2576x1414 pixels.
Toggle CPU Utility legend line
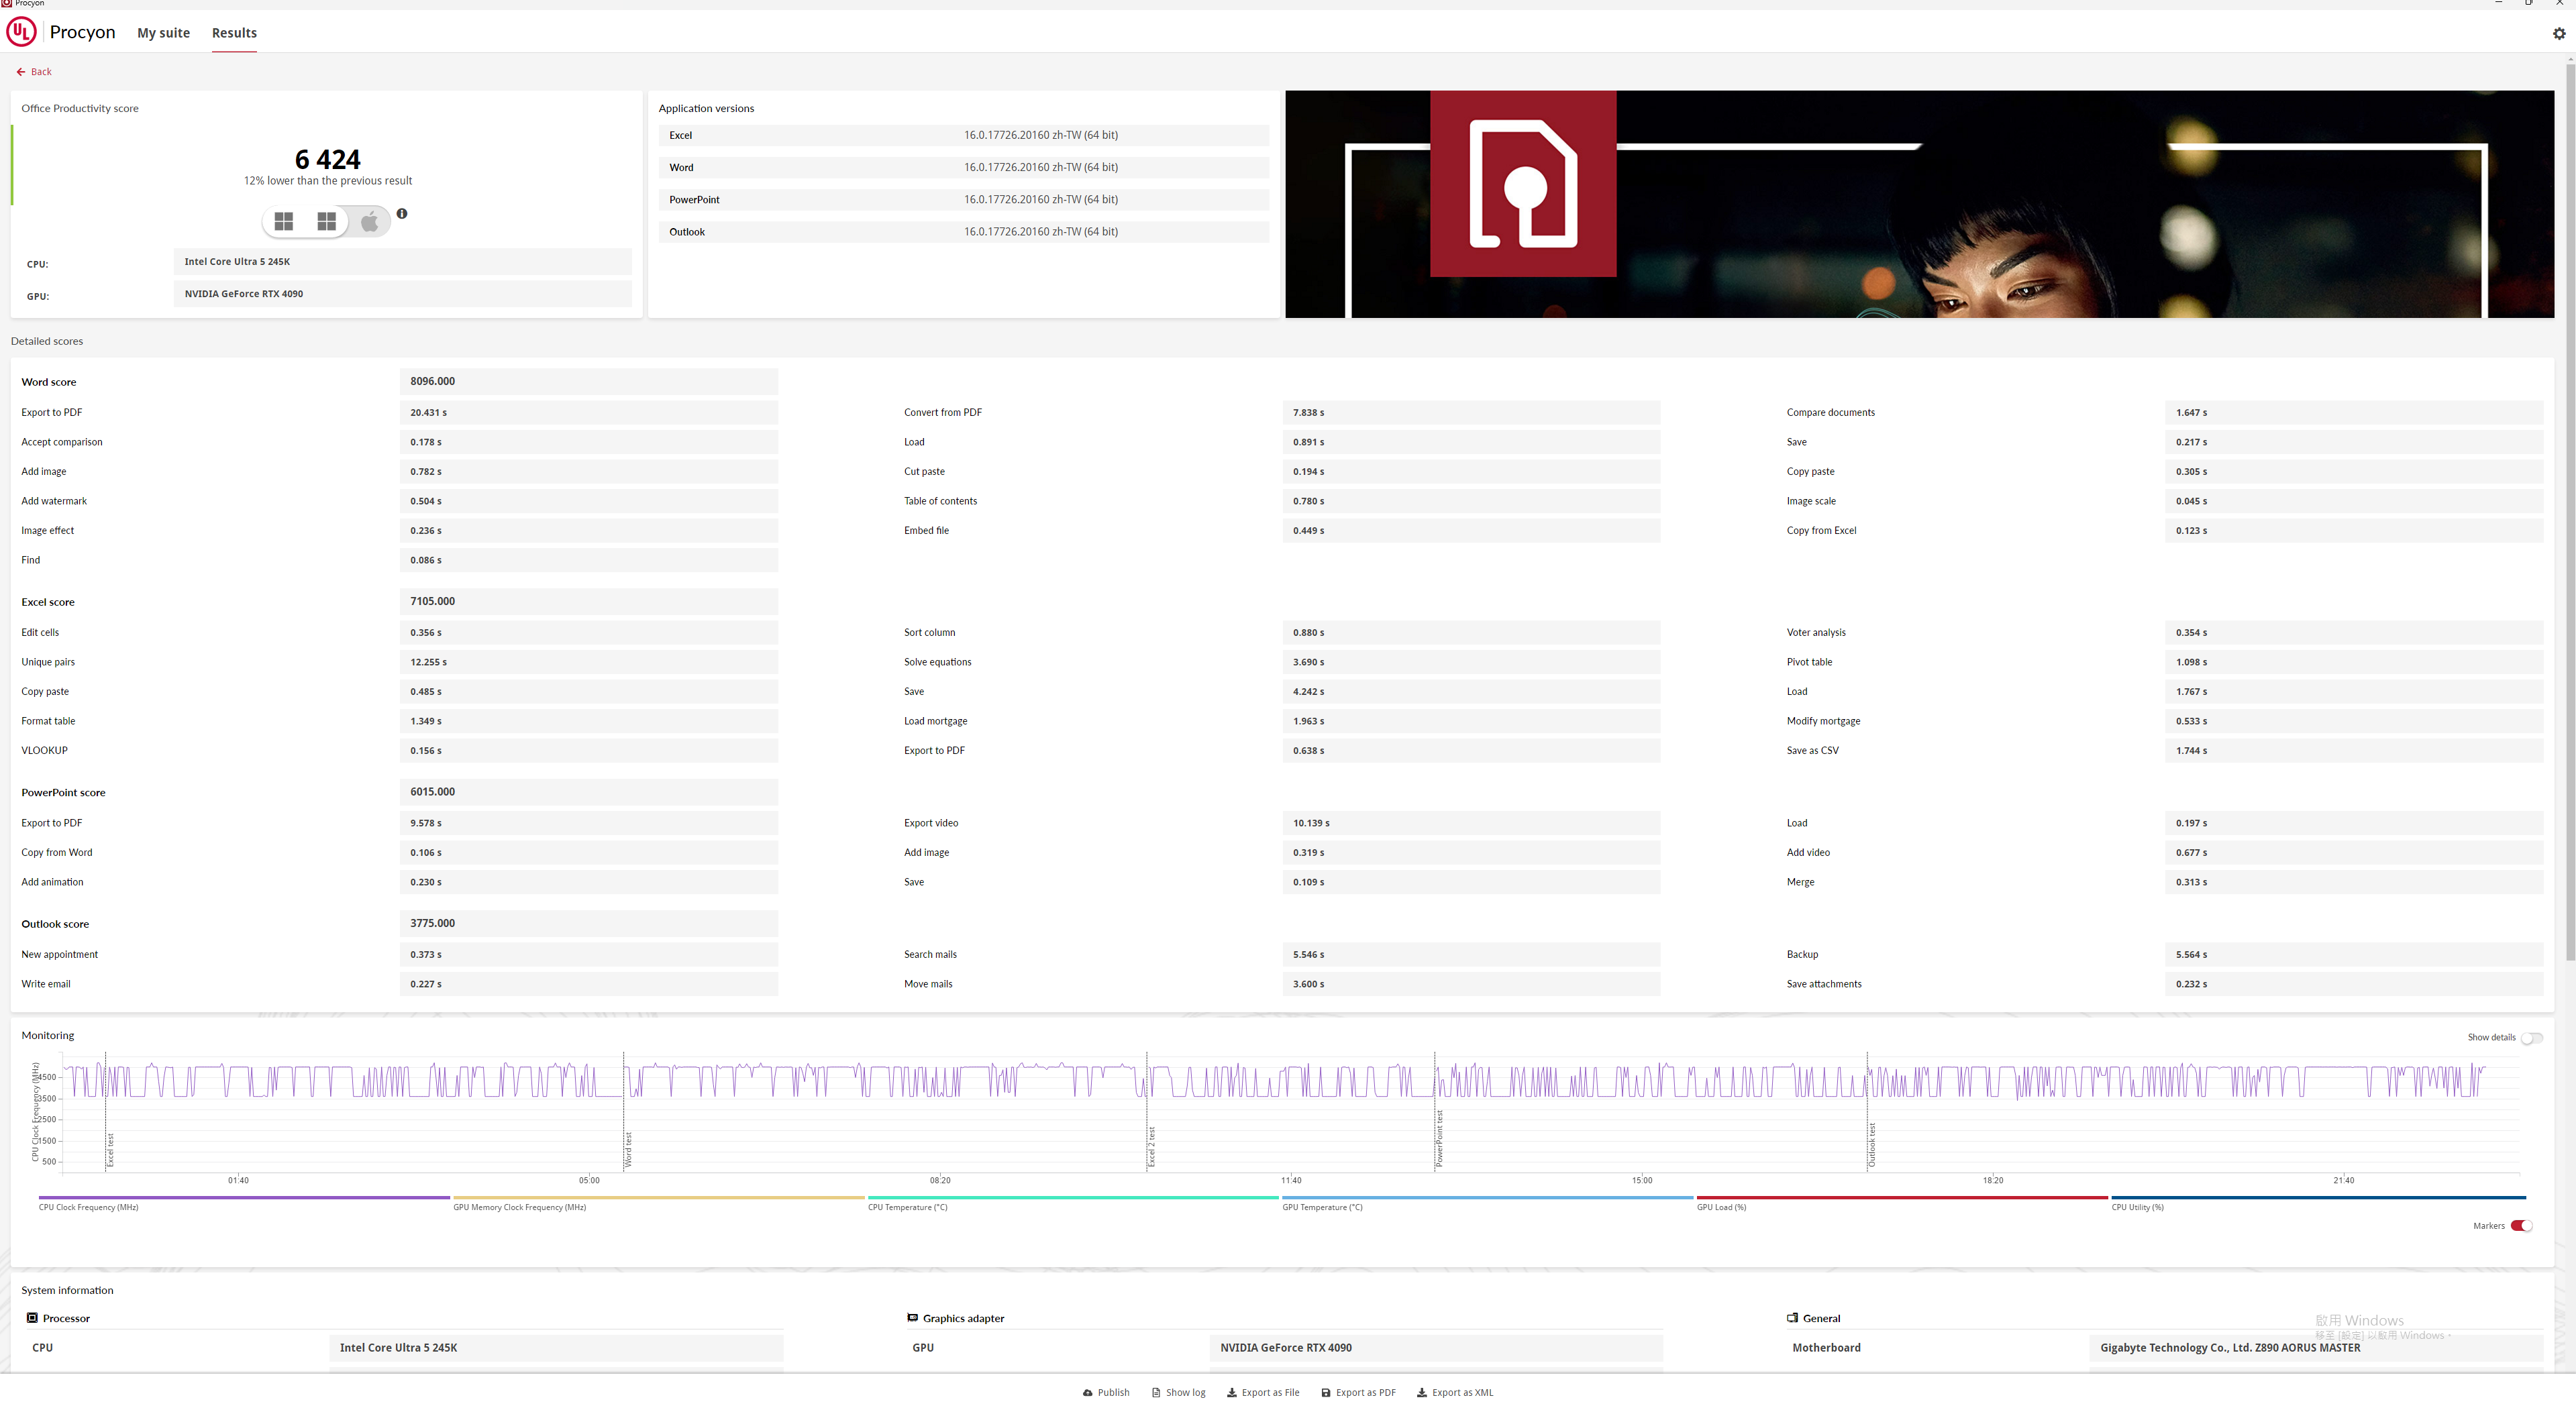point(2318,1198)
